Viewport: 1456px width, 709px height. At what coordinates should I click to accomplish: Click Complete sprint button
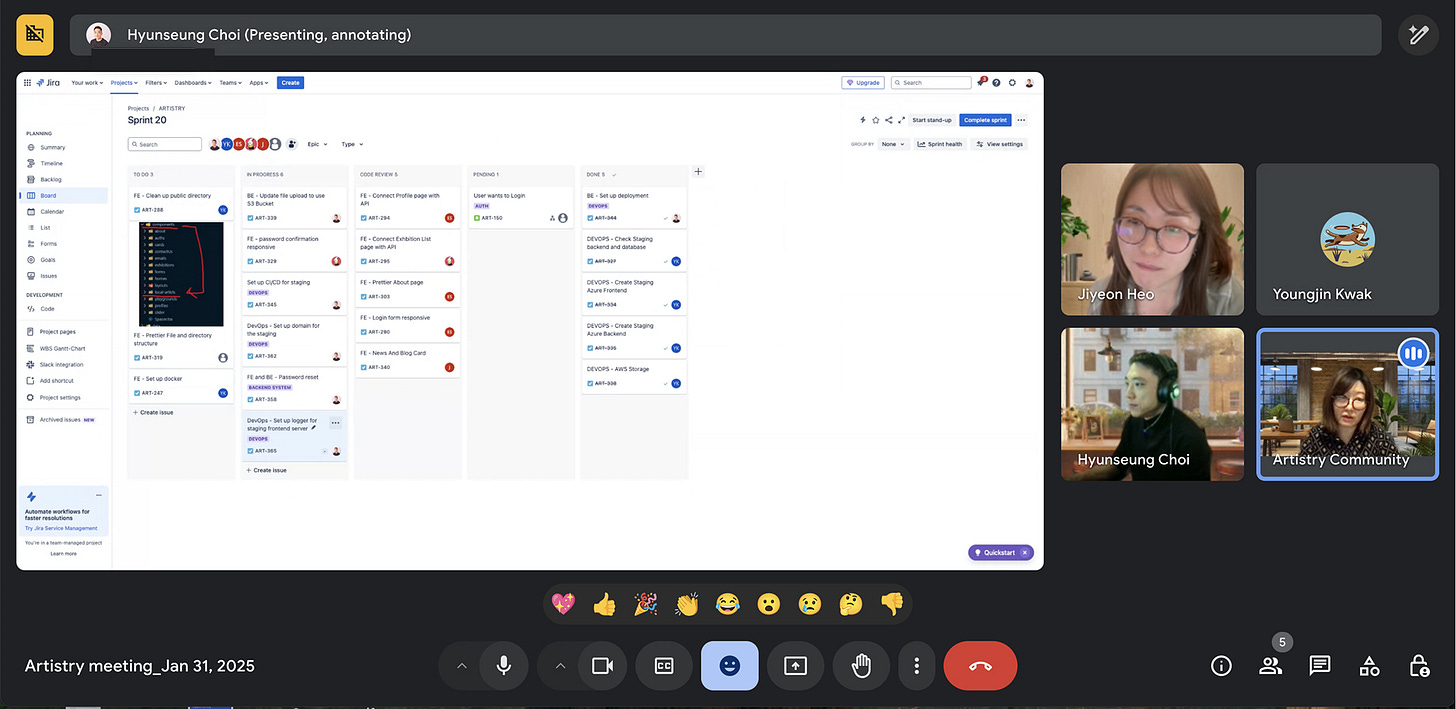pyautogui.click(x=985, y=120)
